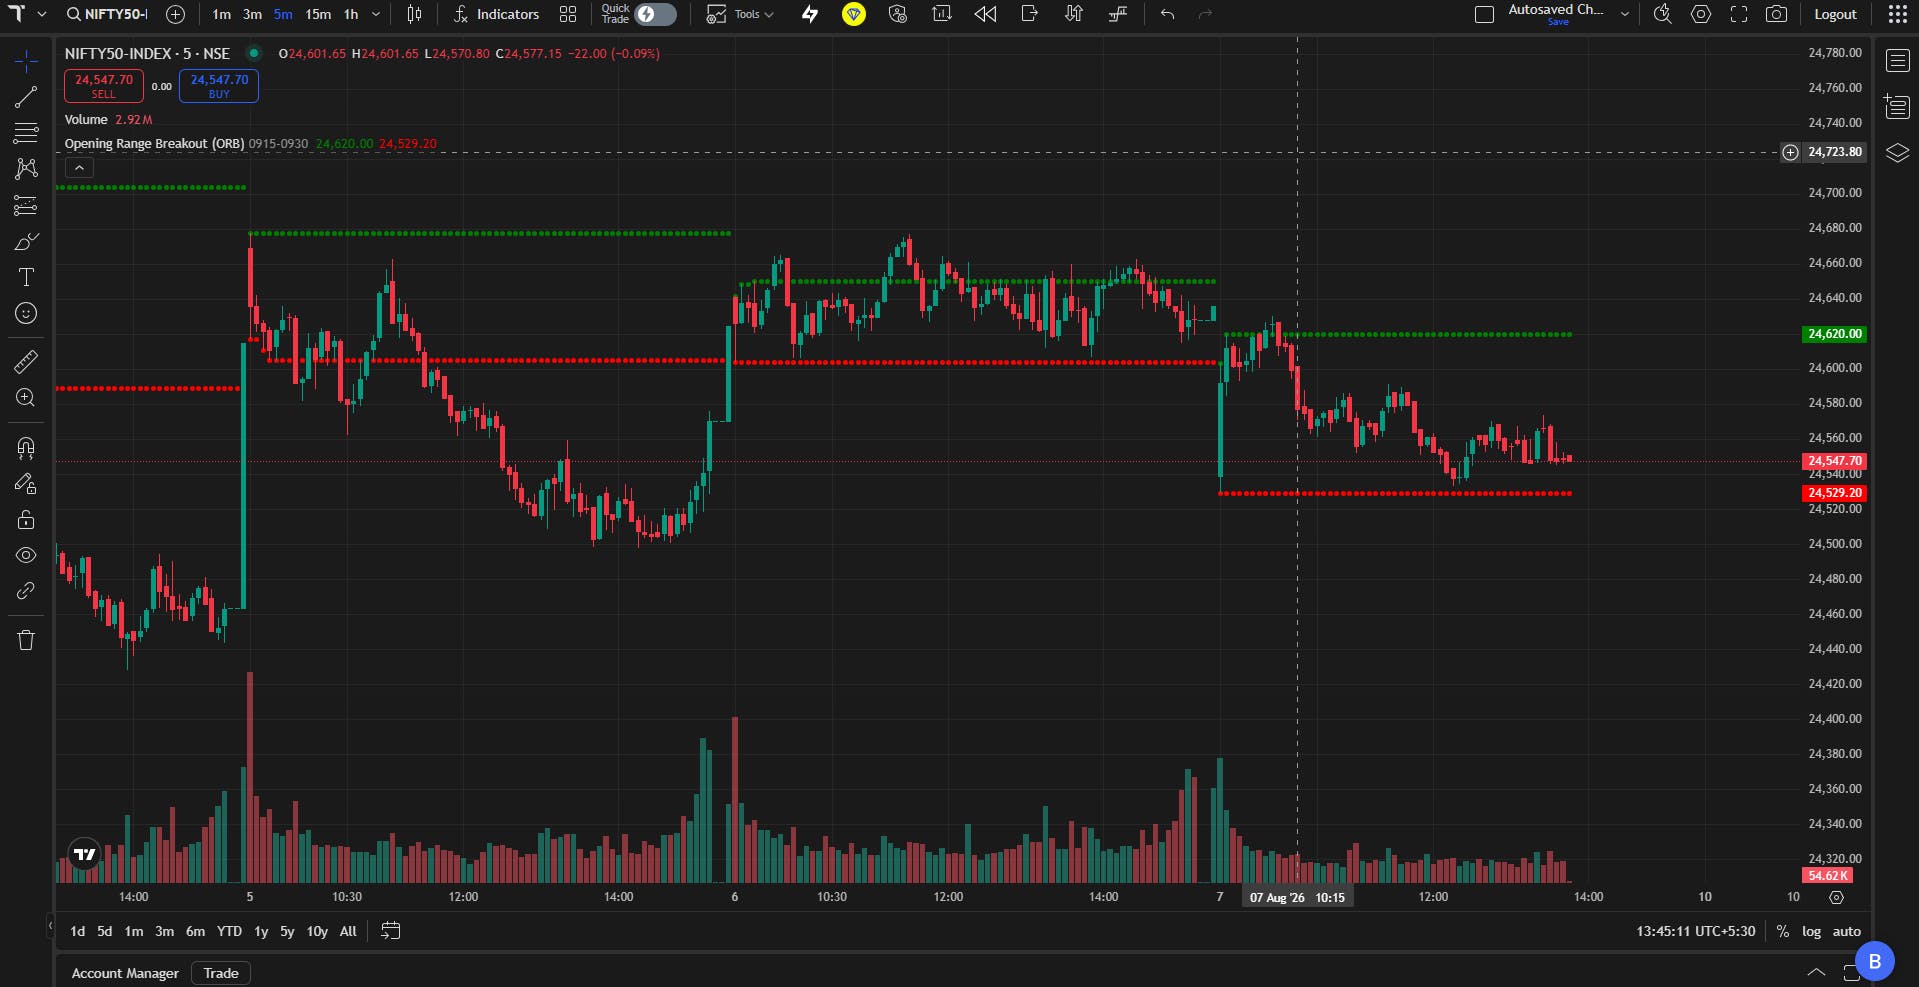Click the link drawings sync icon
Image resolution: width=1919 pixels, height=987 pixels.
point(26,591)
